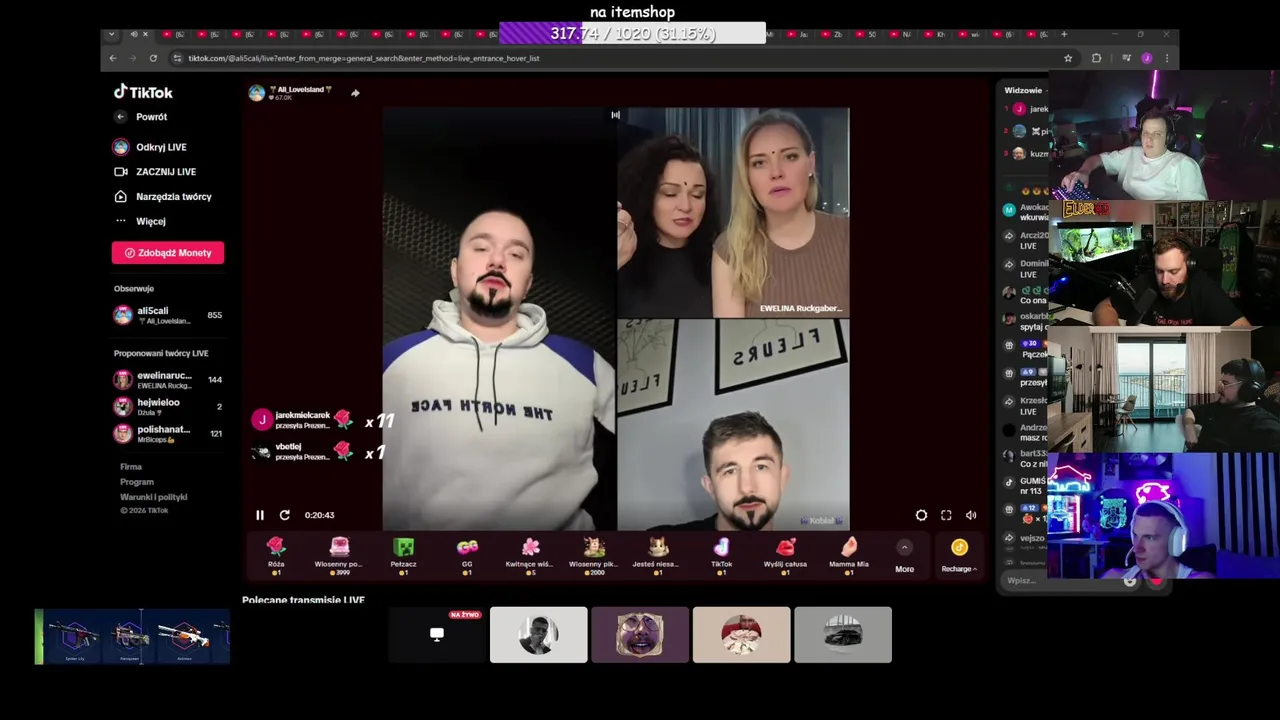
Task: Open stream settings gear icon
Action: pyautogui.click(x=921, y=515)
